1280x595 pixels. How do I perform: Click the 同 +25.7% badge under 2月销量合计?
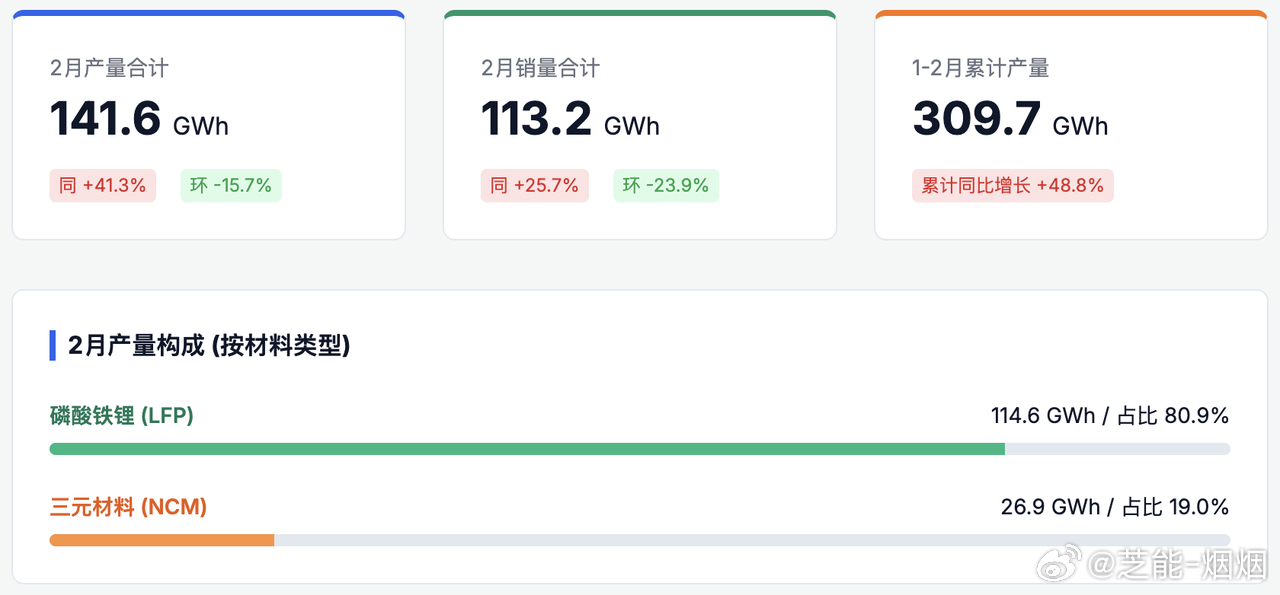pyautogui.click(x=535, y=186)
